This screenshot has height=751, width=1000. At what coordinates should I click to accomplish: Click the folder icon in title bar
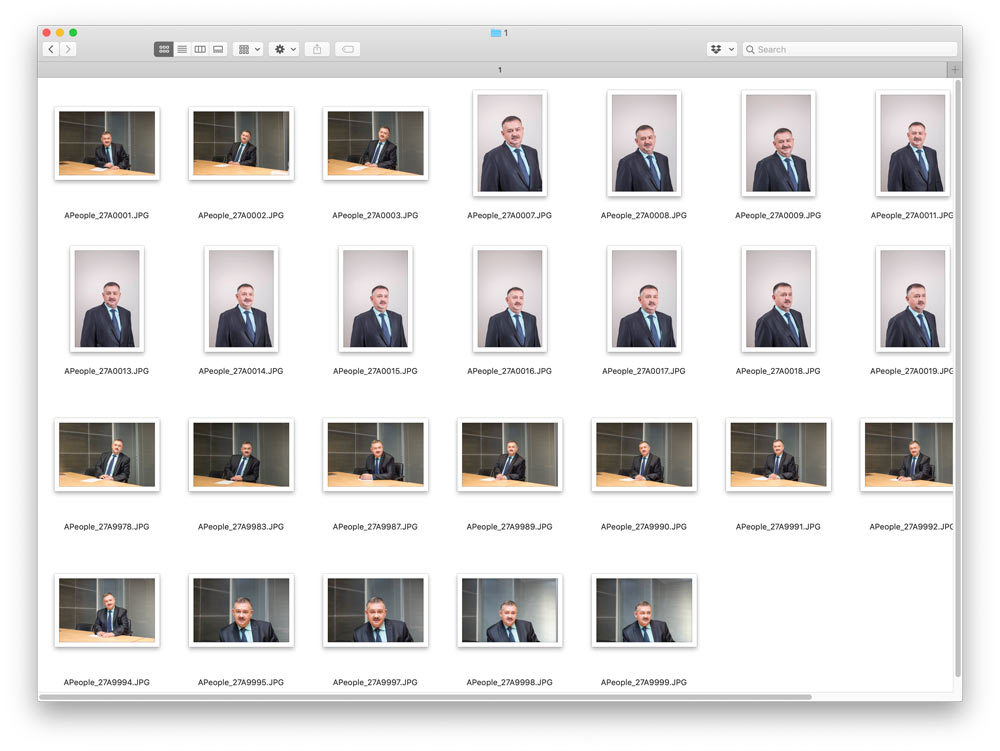[x=495, y=33]
